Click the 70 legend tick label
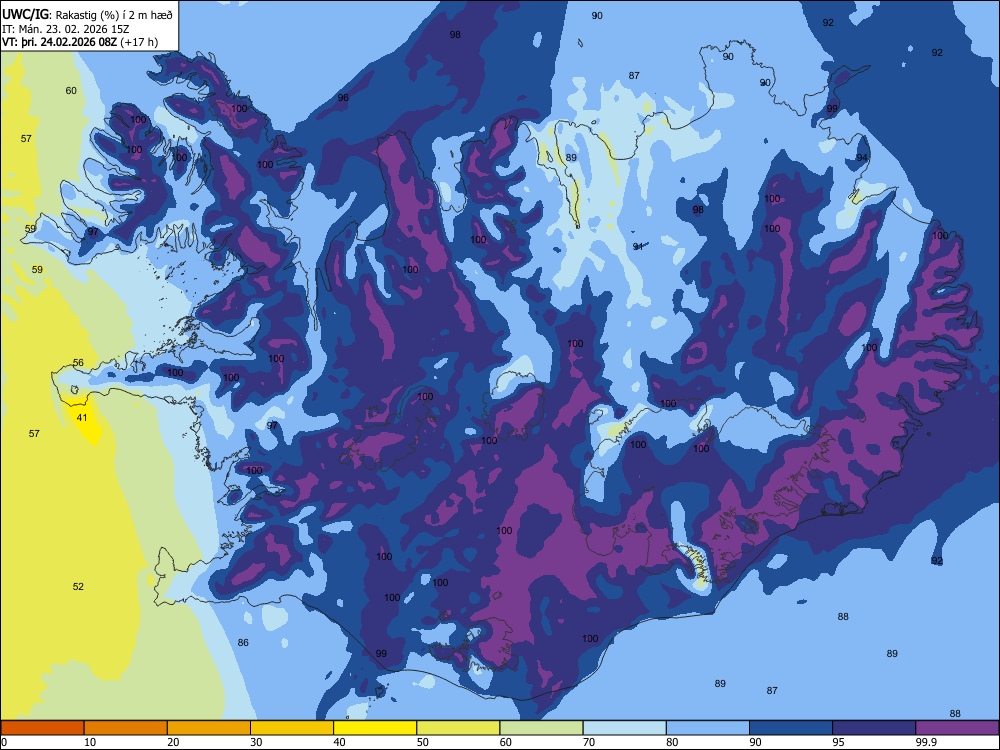Image resolution: width=1000 pixels, height=750 pixels. coord(589,742)
